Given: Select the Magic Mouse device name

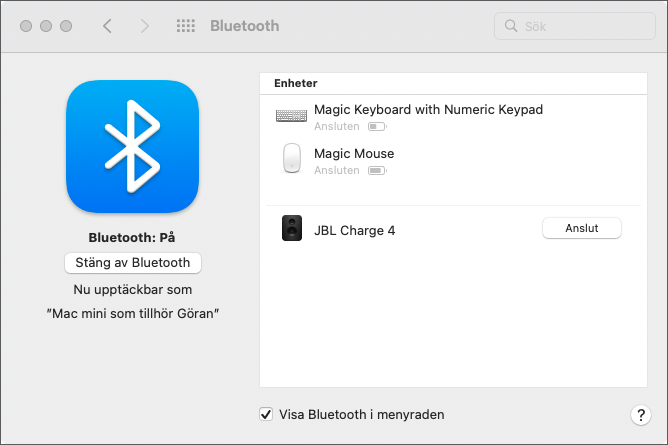Looking at the screenshot, I should [x=354, y=153].
